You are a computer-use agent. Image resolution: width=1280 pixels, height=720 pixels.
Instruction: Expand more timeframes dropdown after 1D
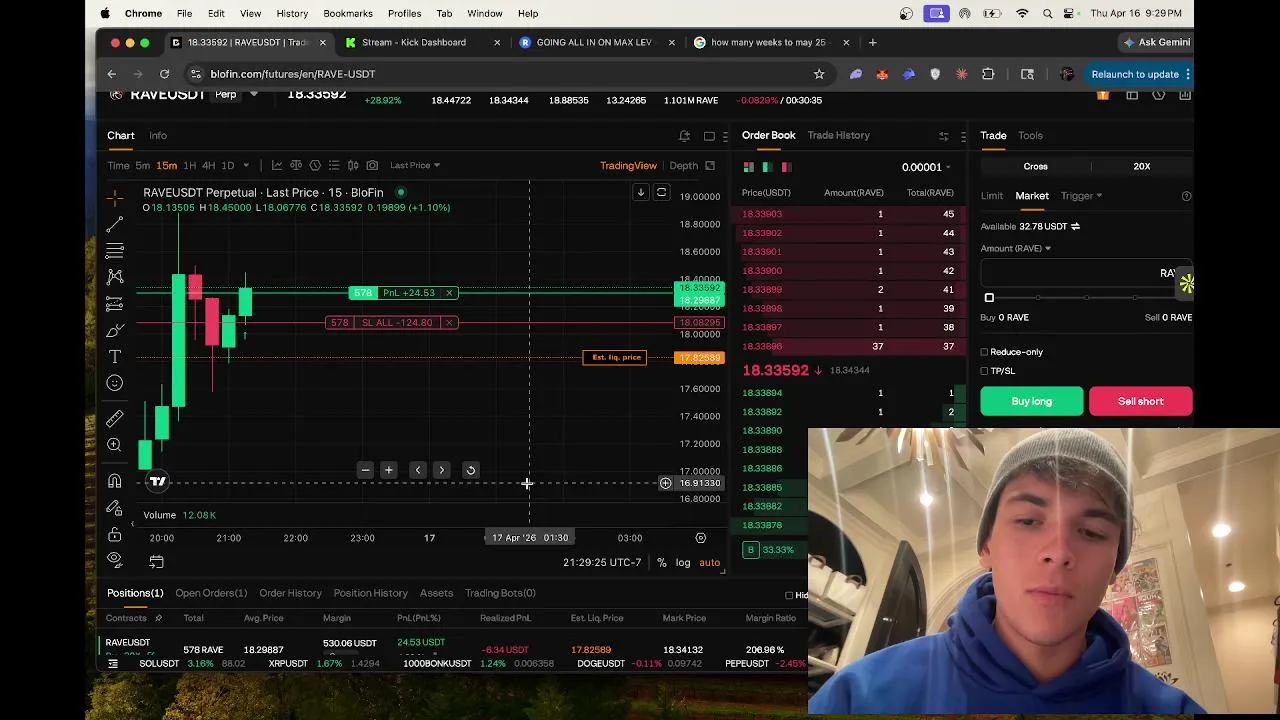point(246,165)
